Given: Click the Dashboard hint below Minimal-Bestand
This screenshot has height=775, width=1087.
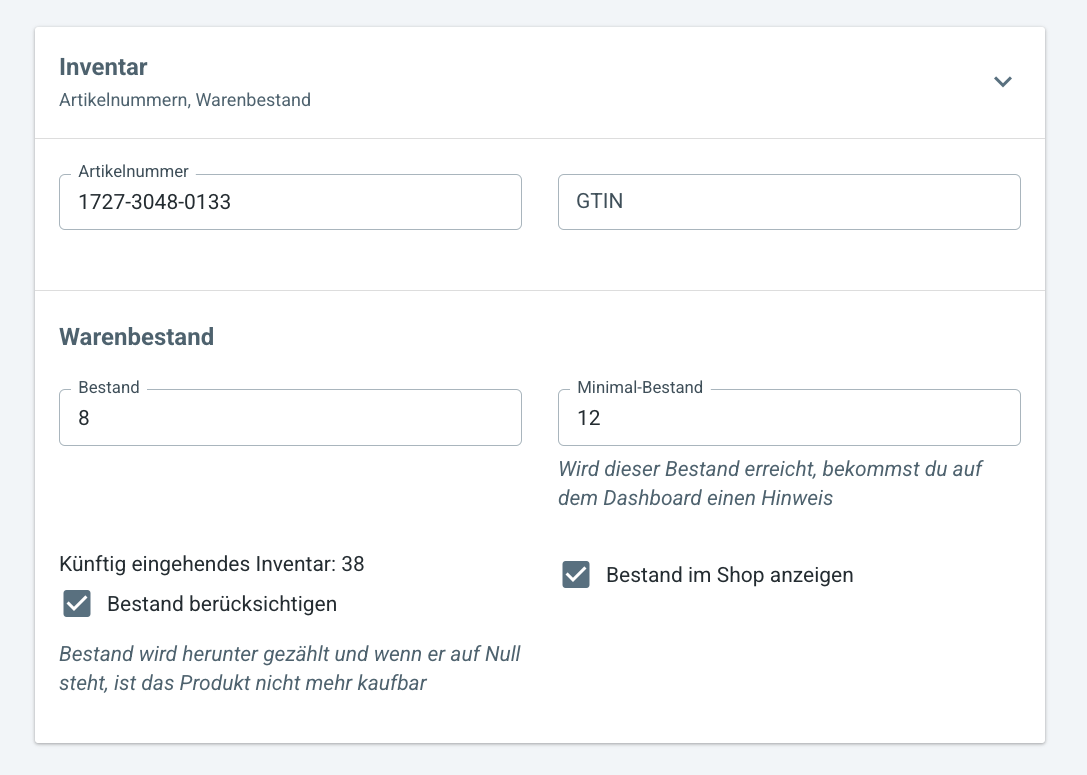Looking at the screenshot, I should (x=770, y=483).
